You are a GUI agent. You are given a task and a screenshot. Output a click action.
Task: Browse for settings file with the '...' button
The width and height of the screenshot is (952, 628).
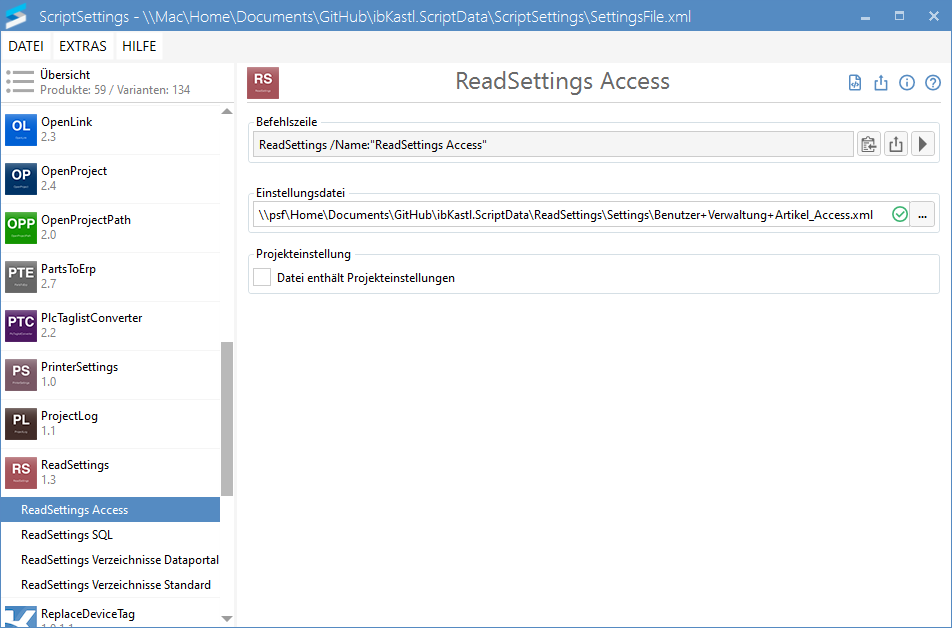click(922, 214)
